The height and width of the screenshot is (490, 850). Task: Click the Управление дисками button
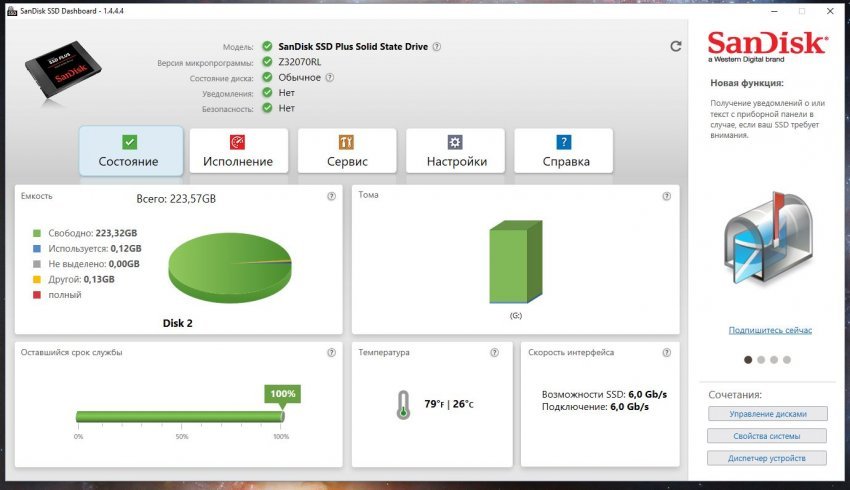click(x=768, y=414)
